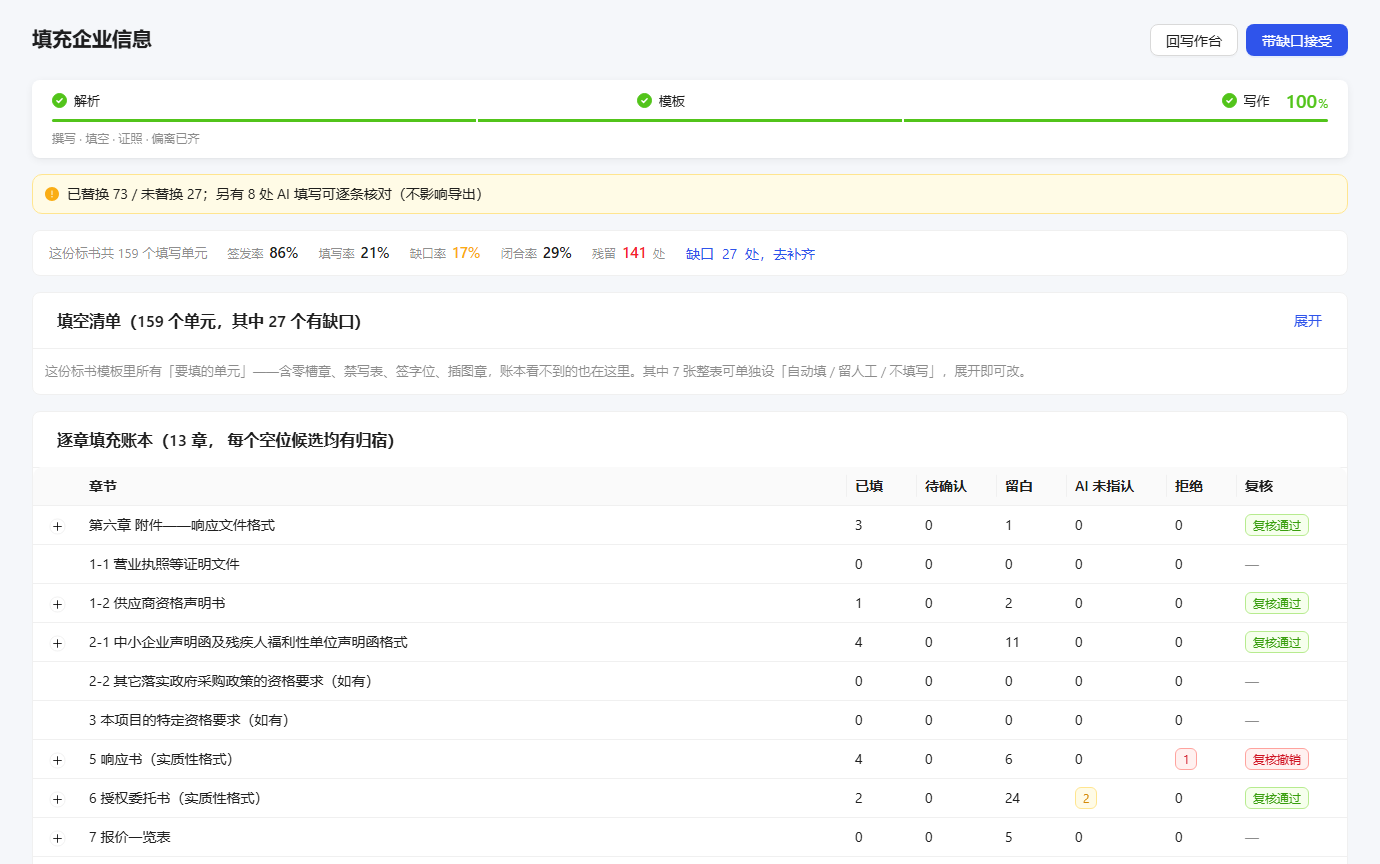Expand the 7 报价一览表 row
This screenshot has width=1380, height=864.
(57, 838)
